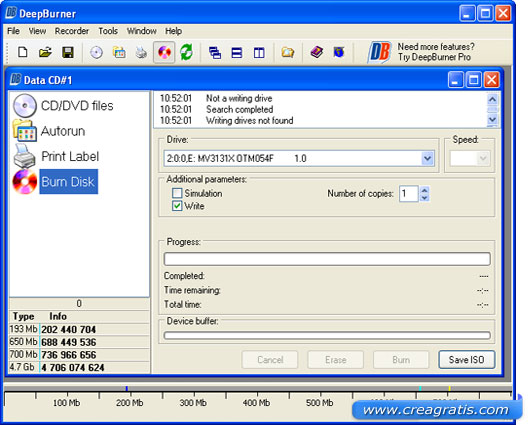Click the Cancel button
Viewport: 530px width, 425px height.
pos(270,359)
